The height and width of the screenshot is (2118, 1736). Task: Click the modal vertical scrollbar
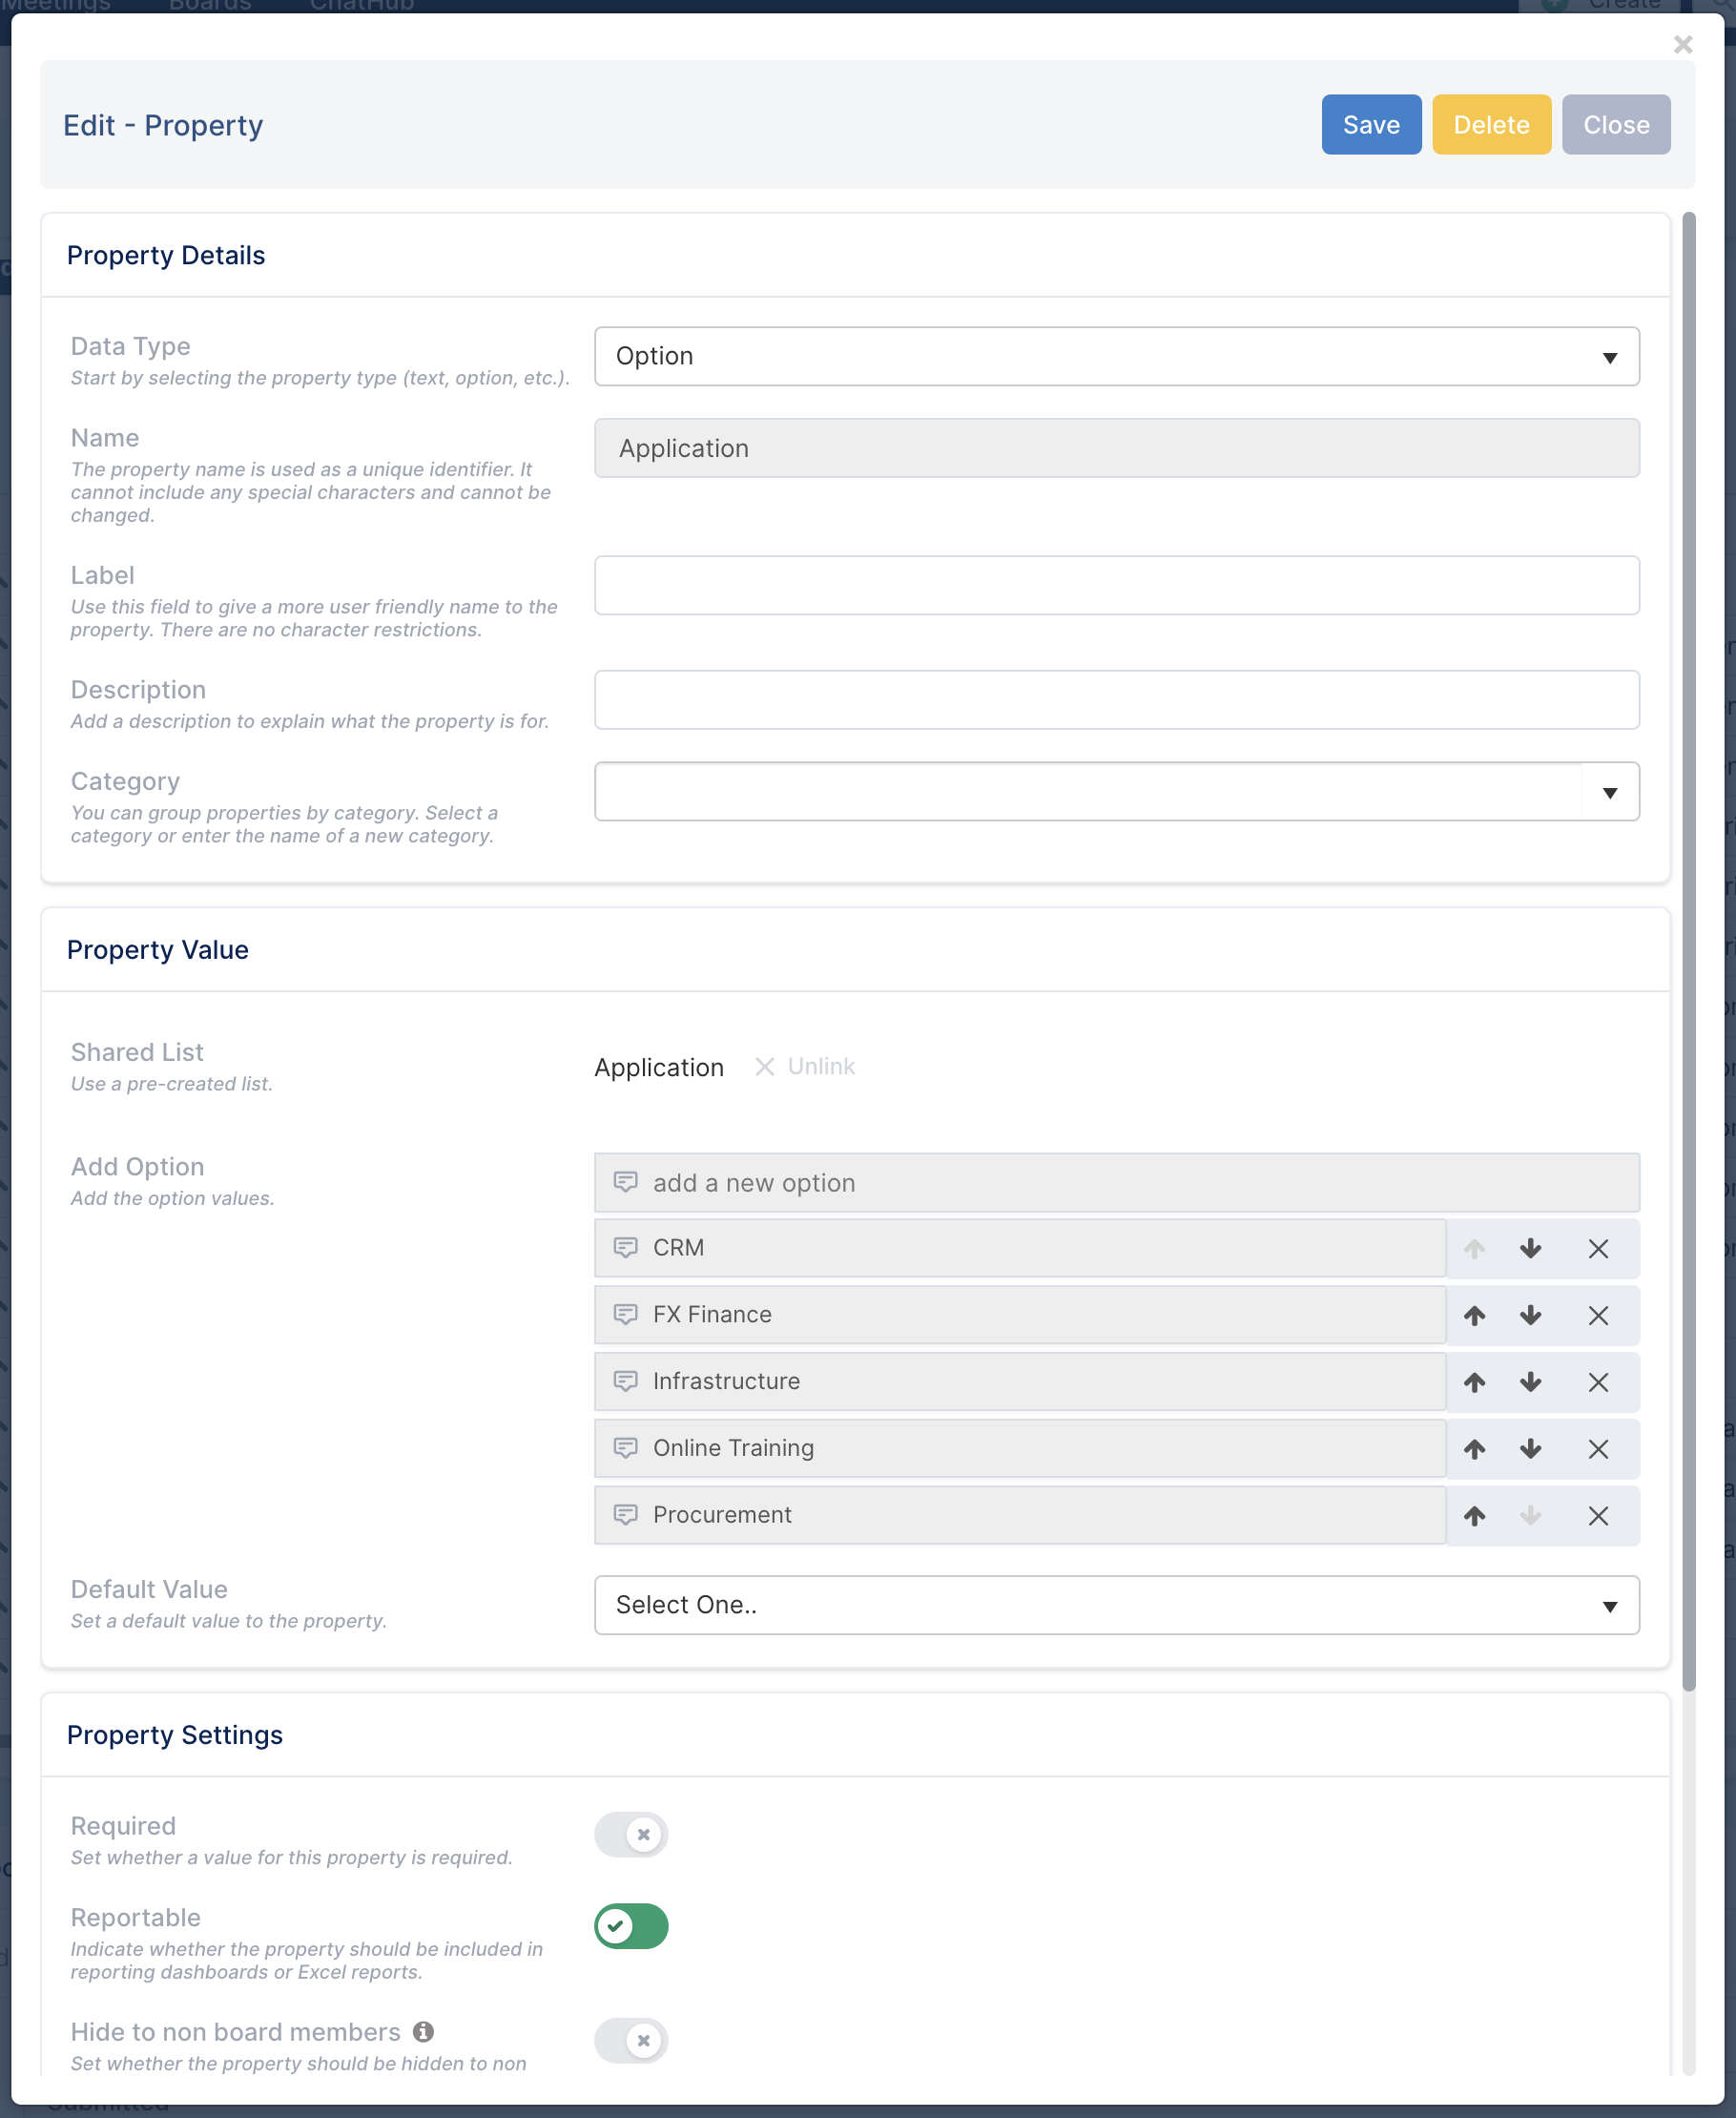[1688, 950]
